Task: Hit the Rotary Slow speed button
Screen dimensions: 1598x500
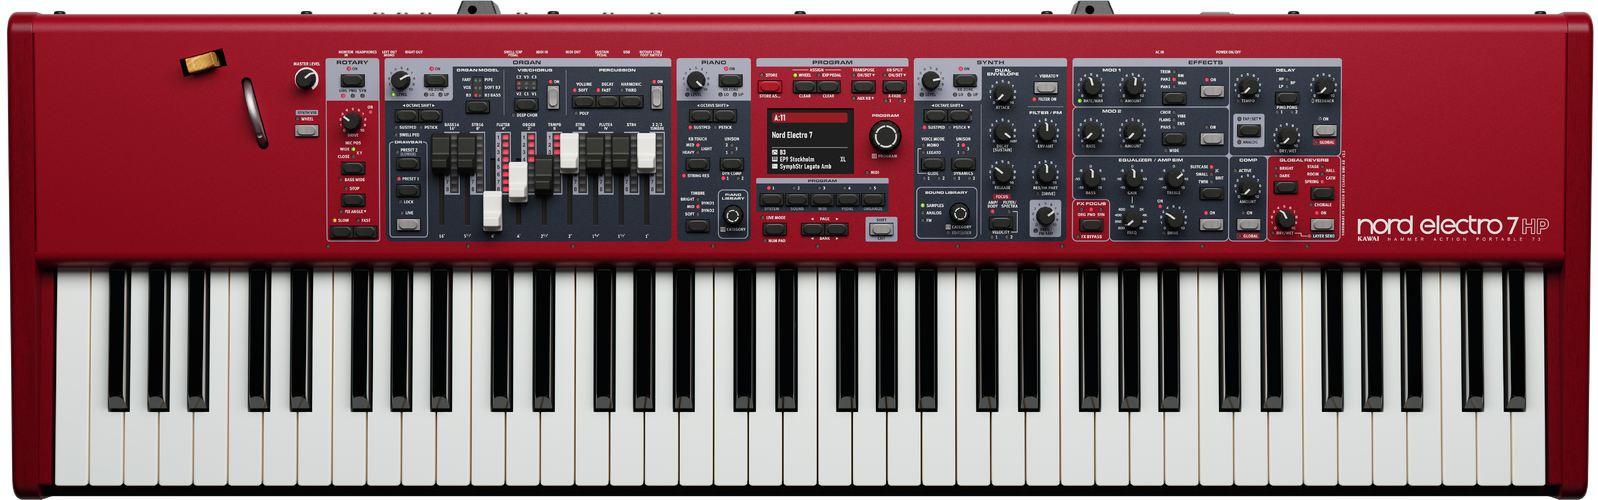Action: tap(341, 232)
